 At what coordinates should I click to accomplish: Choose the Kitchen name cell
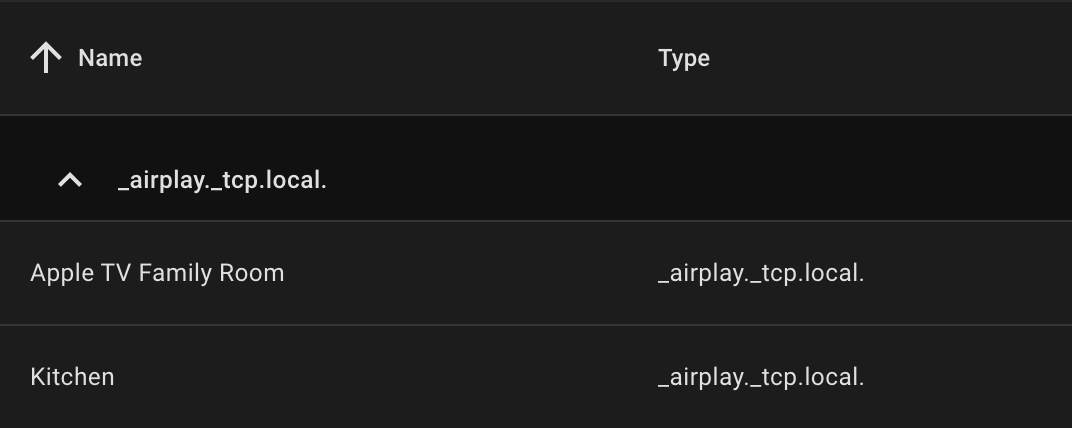pyautogui.click(x=72, y=377)
